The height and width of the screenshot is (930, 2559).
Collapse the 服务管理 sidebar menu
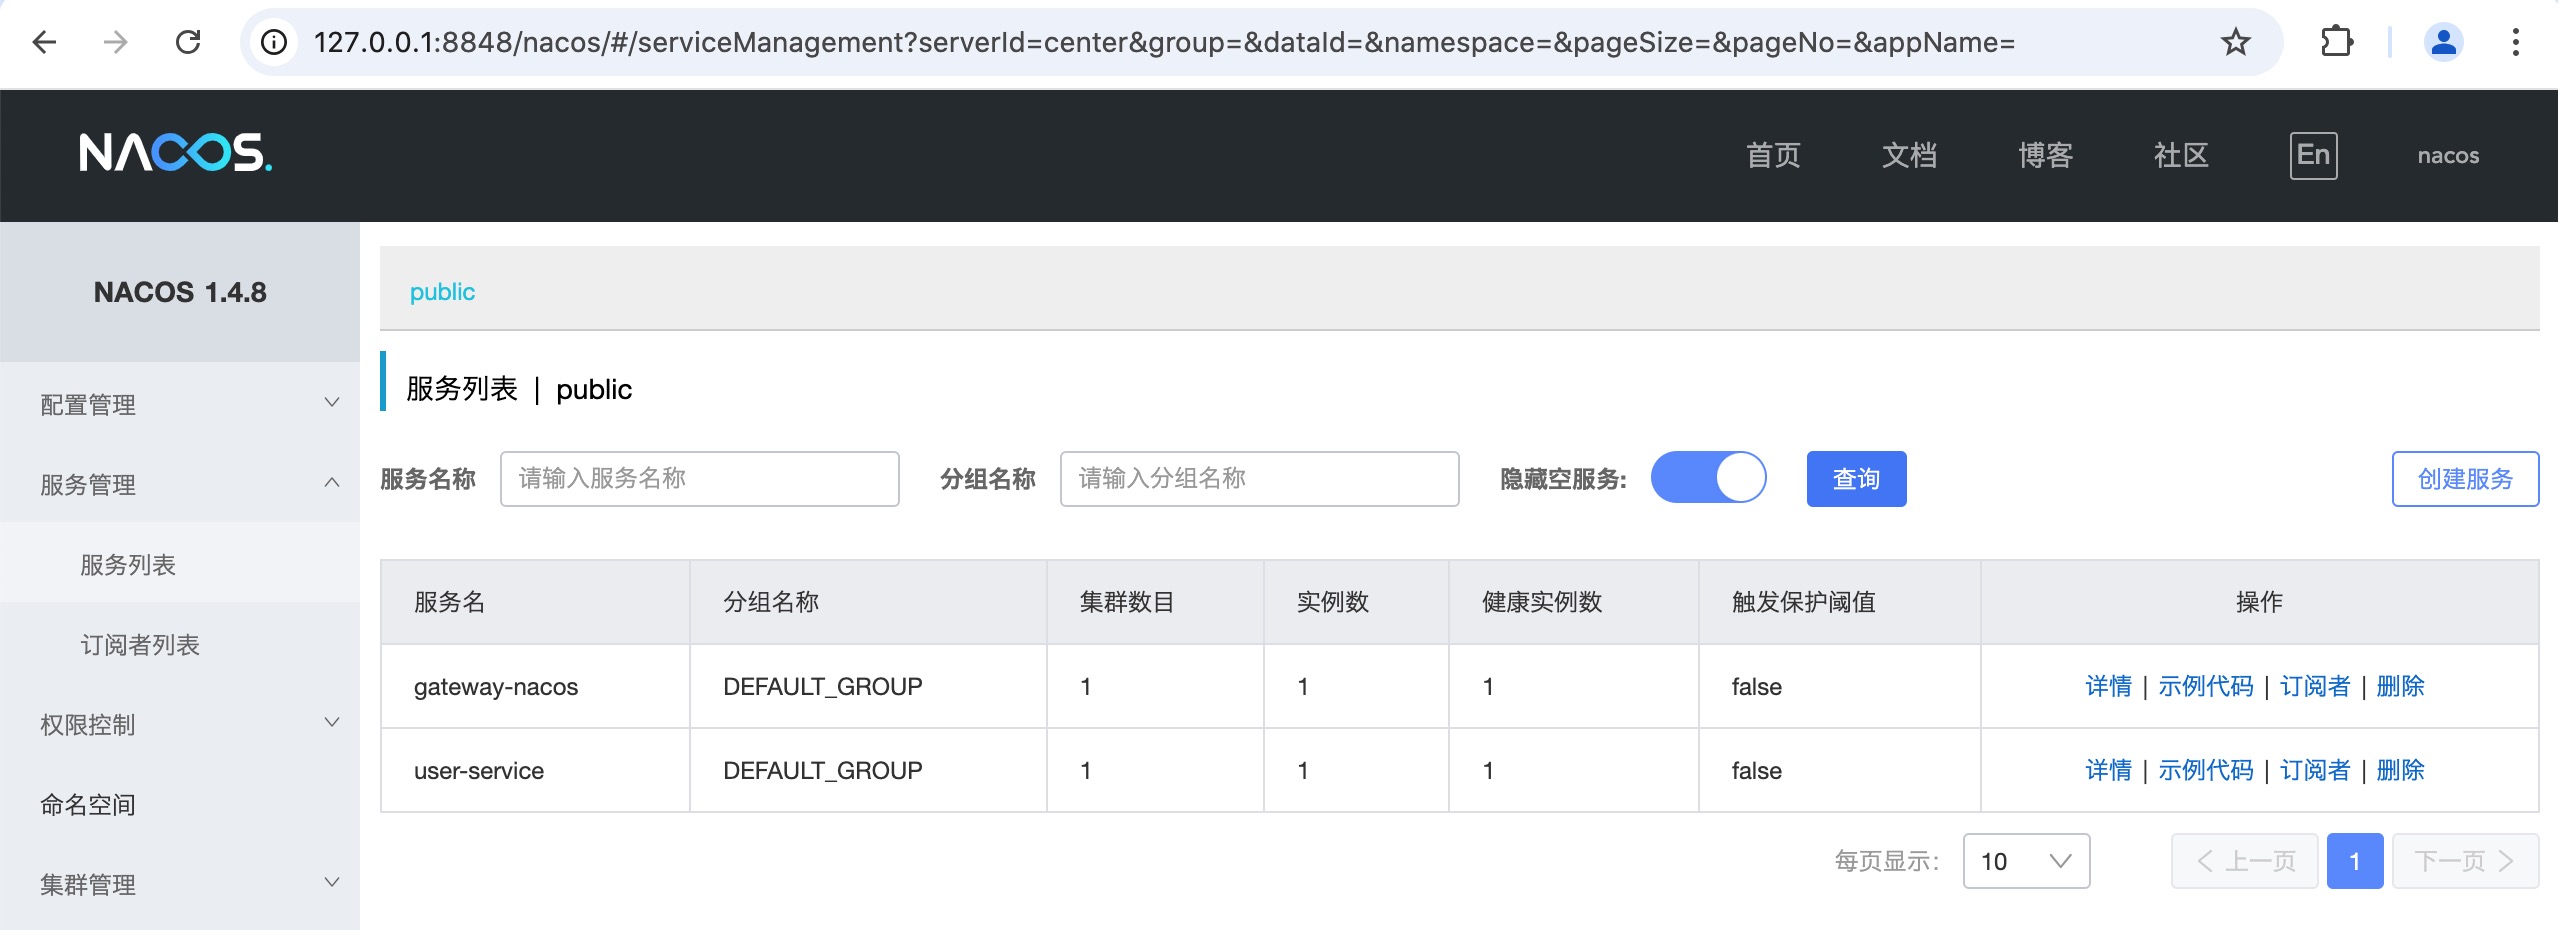click(180, 484)
